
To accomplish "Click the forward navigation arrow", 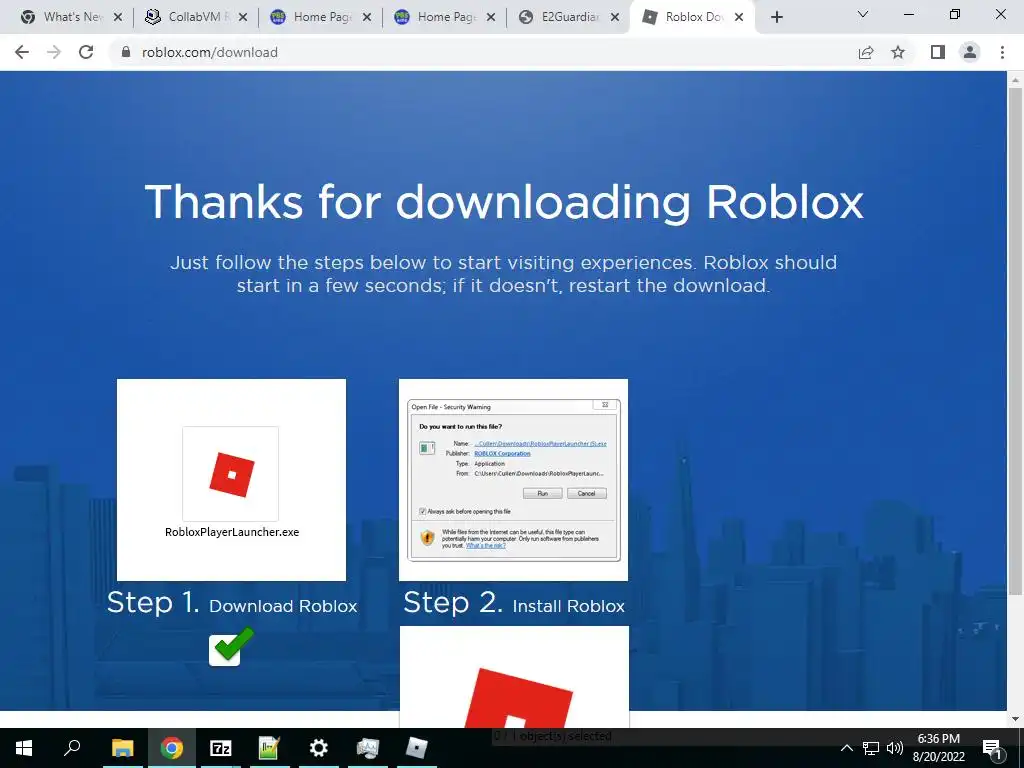I will pos(54,52).
